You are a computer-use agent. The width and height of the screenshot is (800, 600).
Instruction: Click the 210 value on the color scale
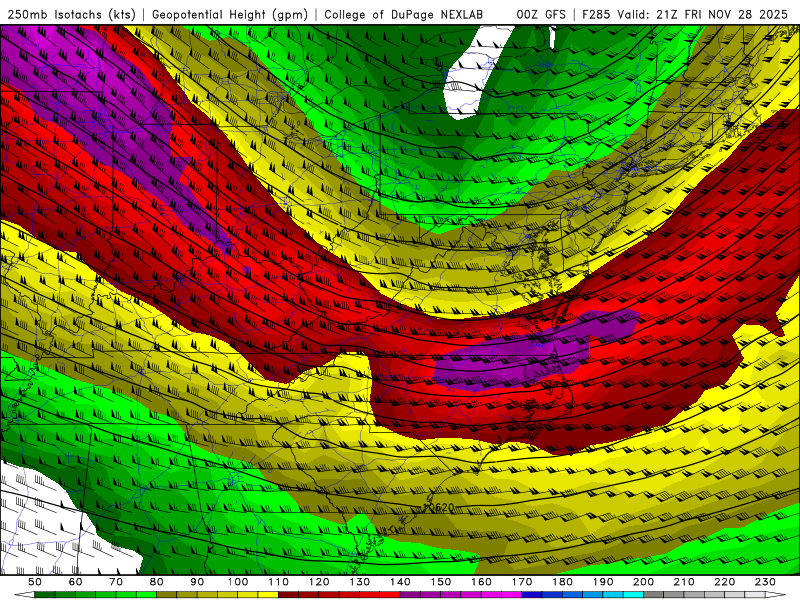click(684, 582)
